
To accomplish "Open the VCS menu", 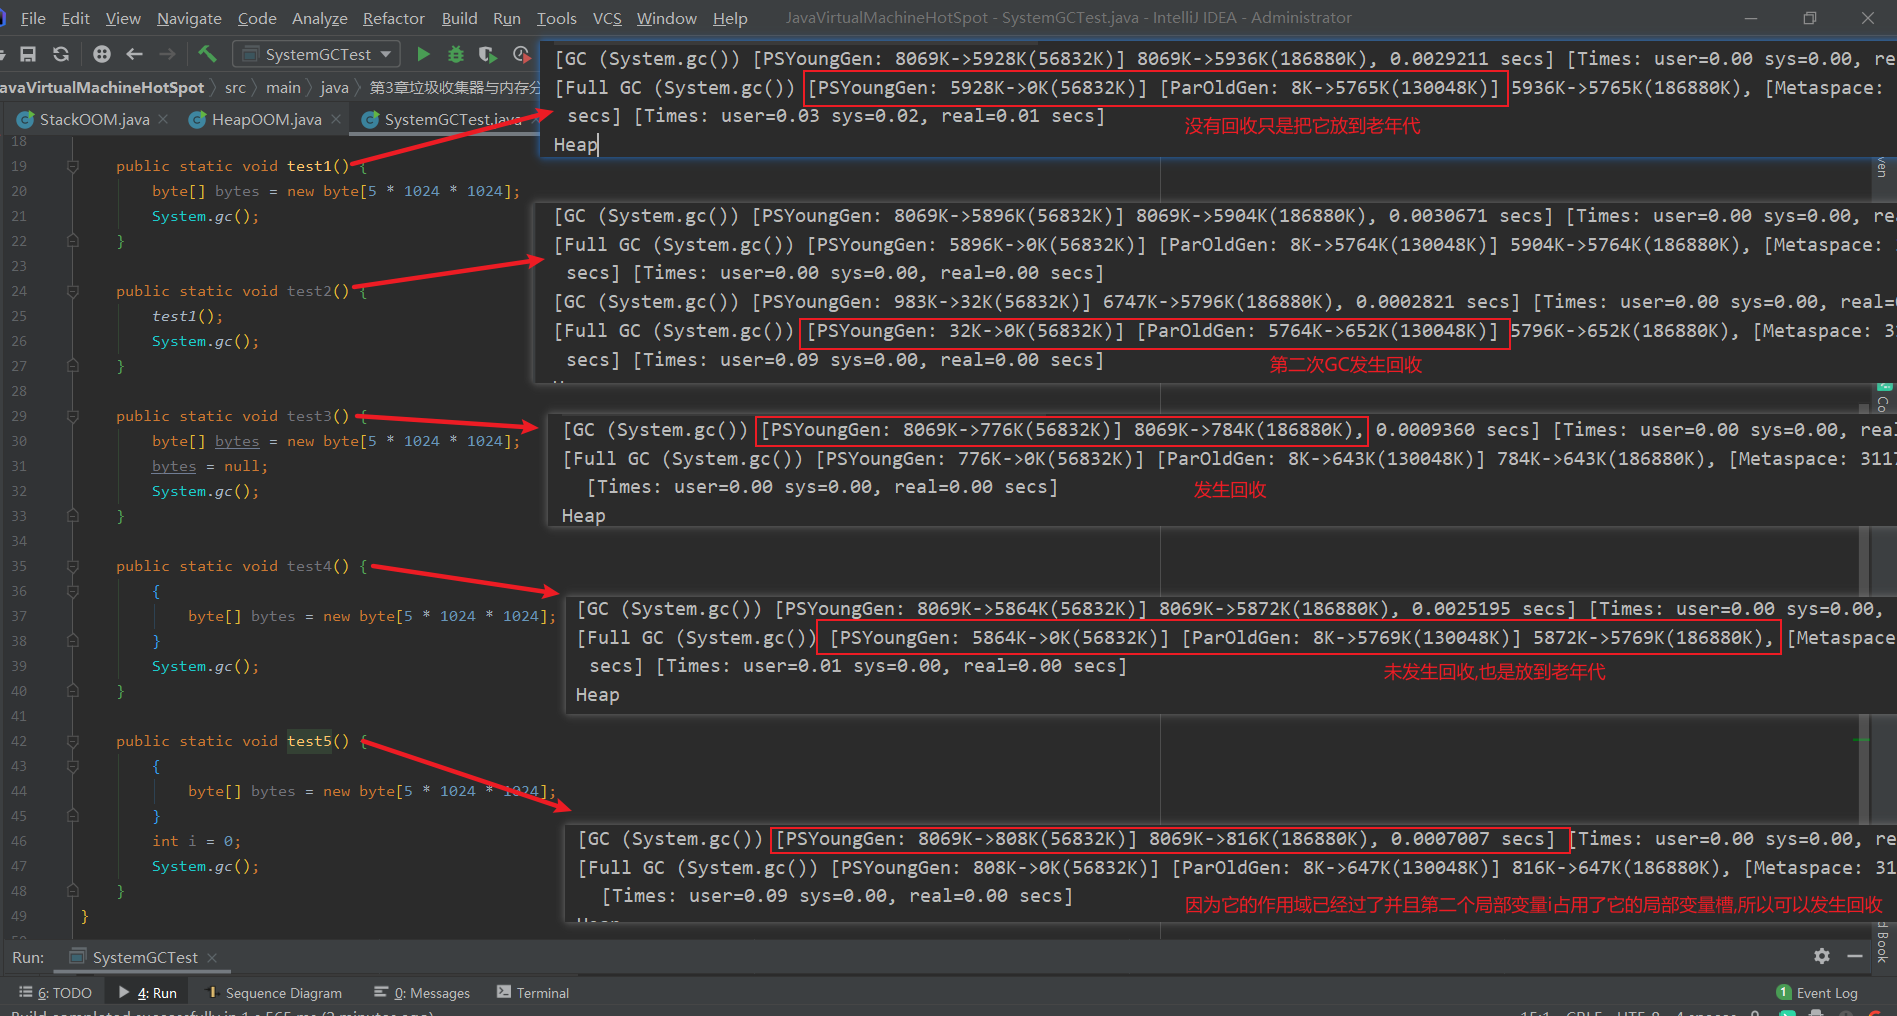I will tap(607, 18).
